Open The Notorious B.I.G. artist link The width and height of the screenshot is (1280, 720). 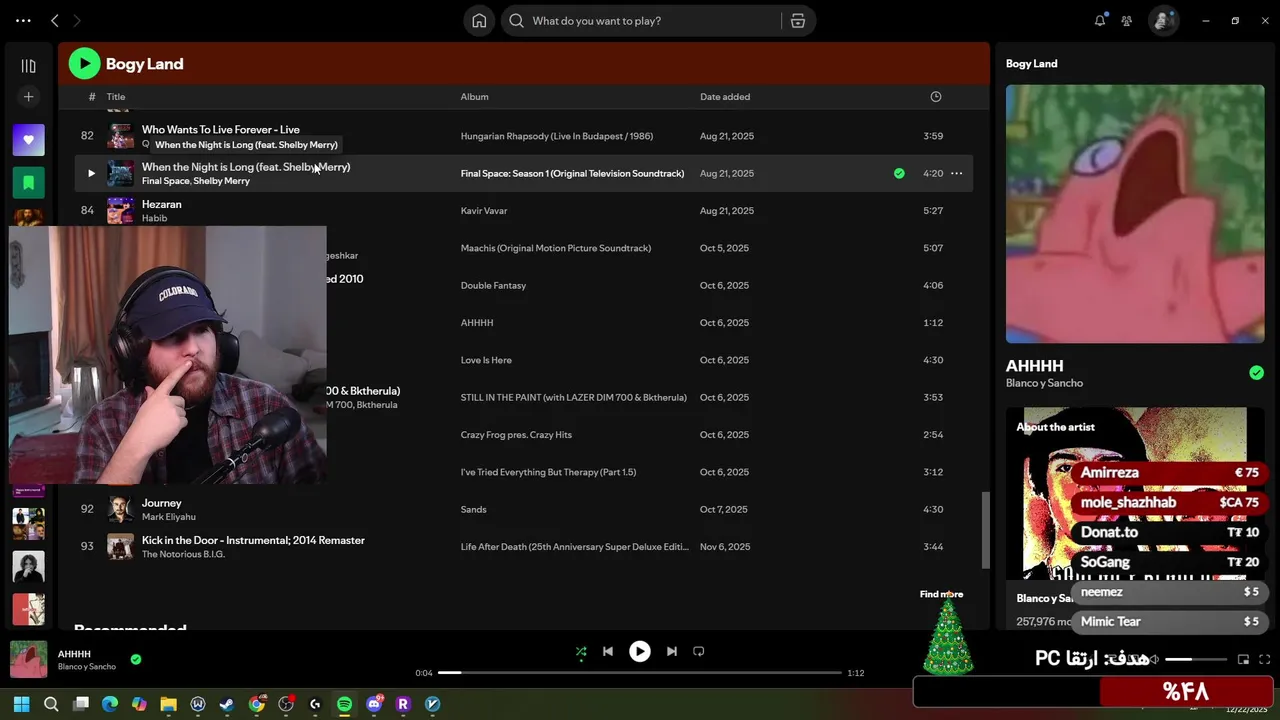[183, 554]
